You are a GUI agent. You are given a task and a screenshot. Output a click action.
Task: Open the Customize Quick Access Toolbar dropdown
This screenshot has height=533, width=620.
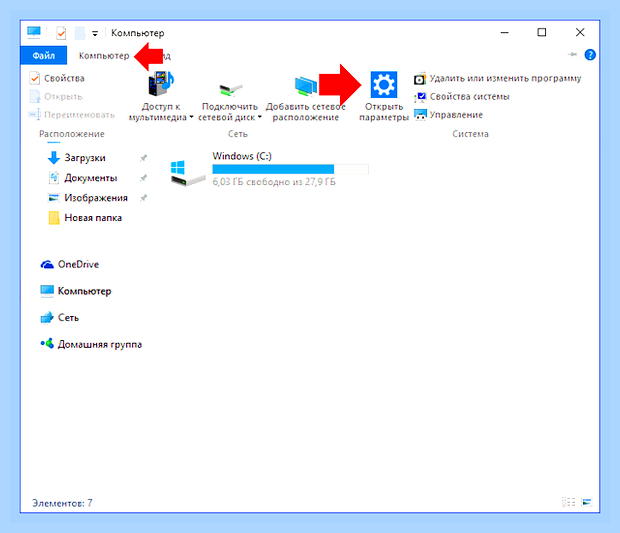point(95,34)
